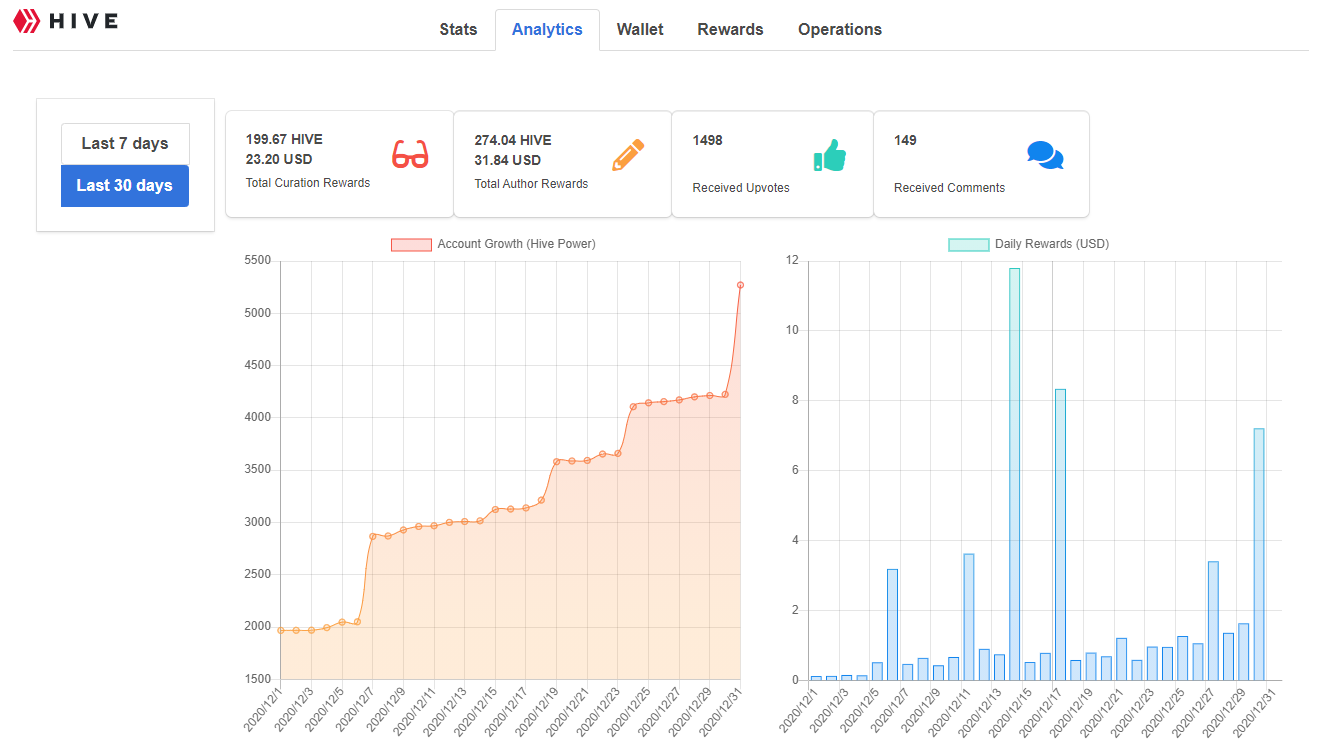Click the Account Growth (Hive Power) legend label
The height and width of the screenshot is (754, 1322).
coord(516,244)
